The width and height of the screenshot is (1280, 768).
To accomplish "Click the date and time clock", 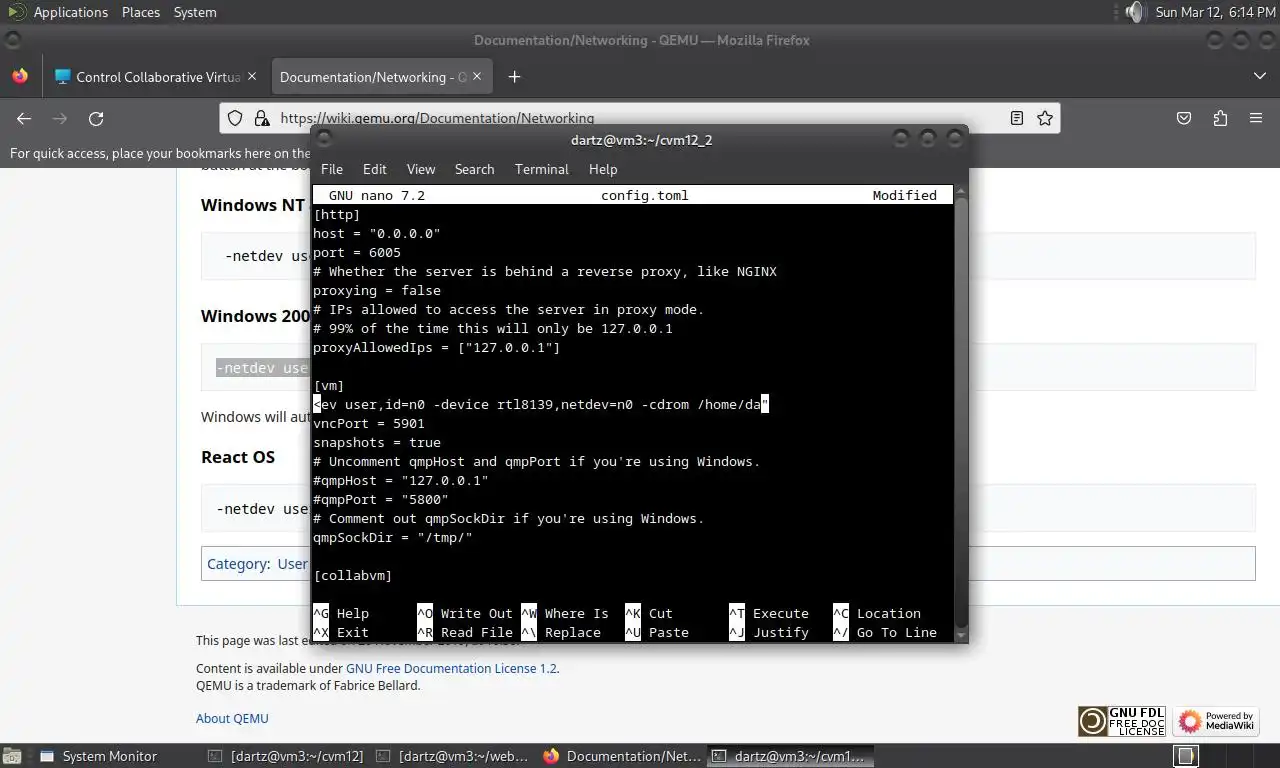I will pyautogui.click(x=1213, y=12).
